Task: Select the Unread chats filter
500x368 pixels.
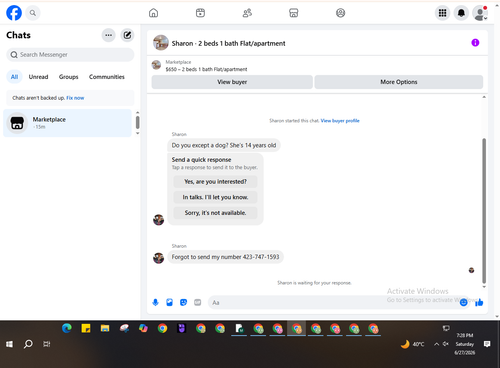Action: (x=38, y=77)
